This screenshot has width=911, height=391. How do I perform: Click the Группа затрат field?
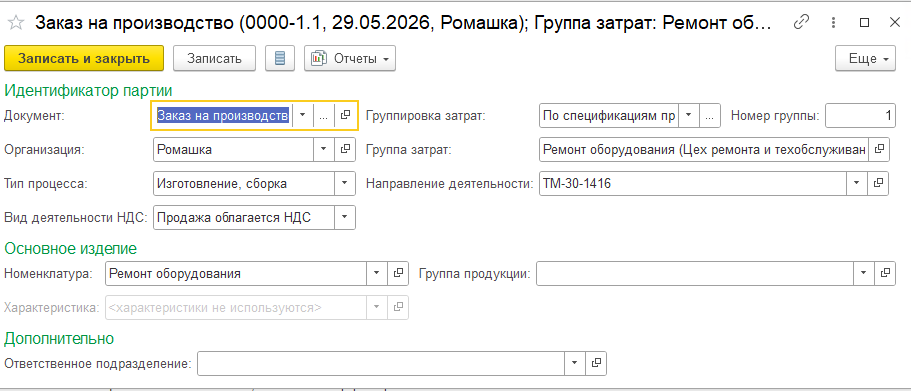pos(704,149)
